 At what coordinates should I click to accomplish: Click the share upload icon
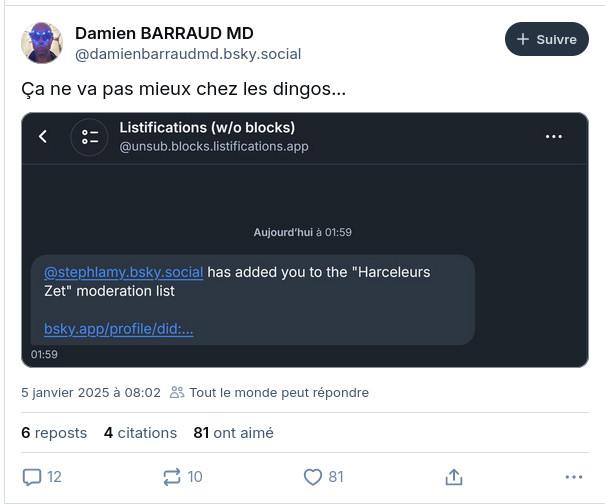(x=453, y=477)
